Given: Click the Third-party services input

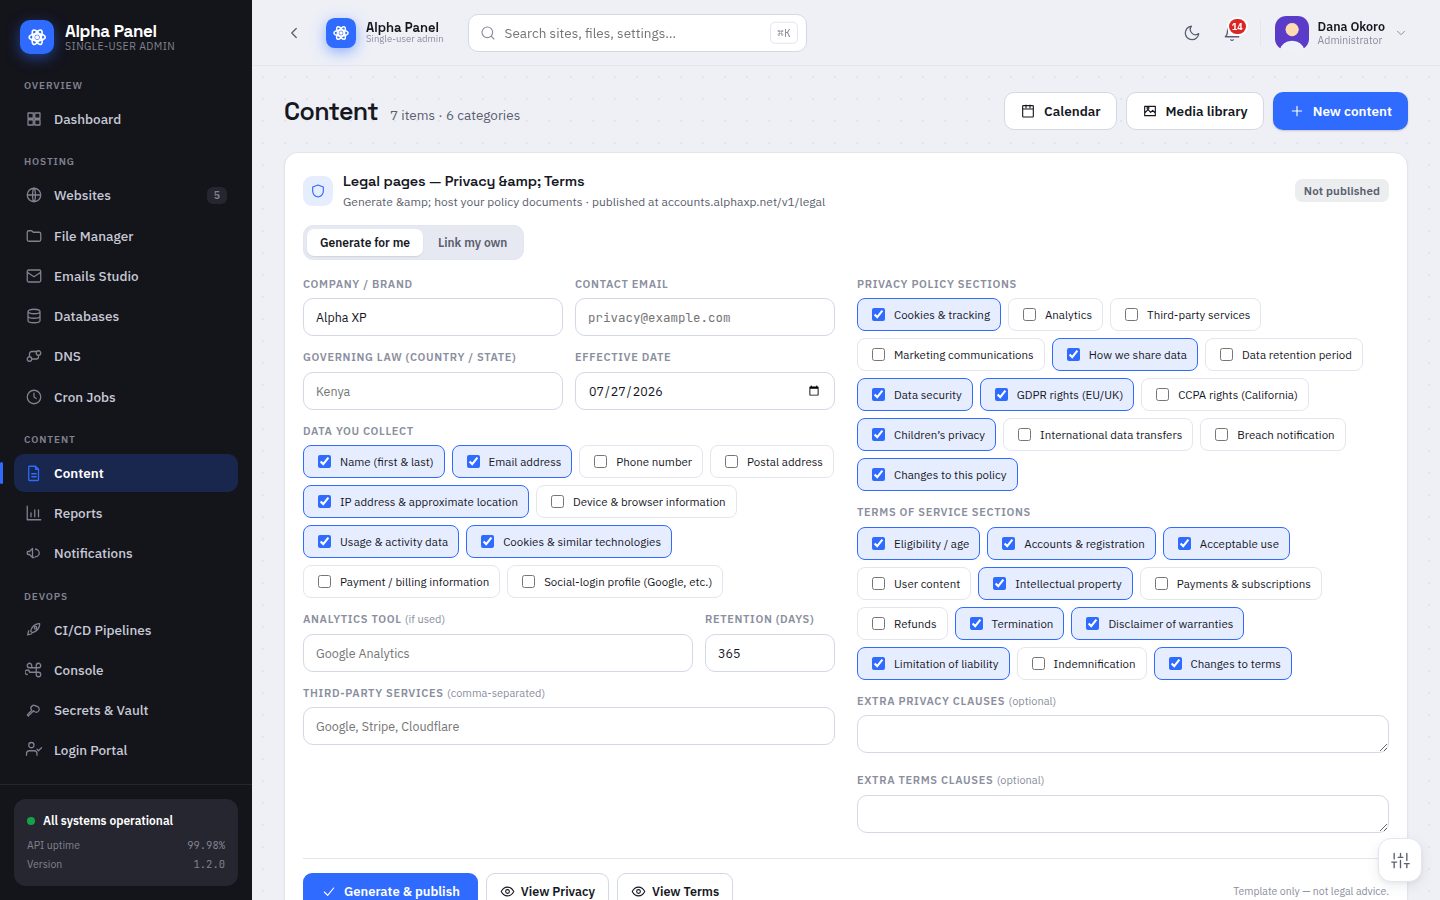Looking at the screenshot, I should point(569,726).
